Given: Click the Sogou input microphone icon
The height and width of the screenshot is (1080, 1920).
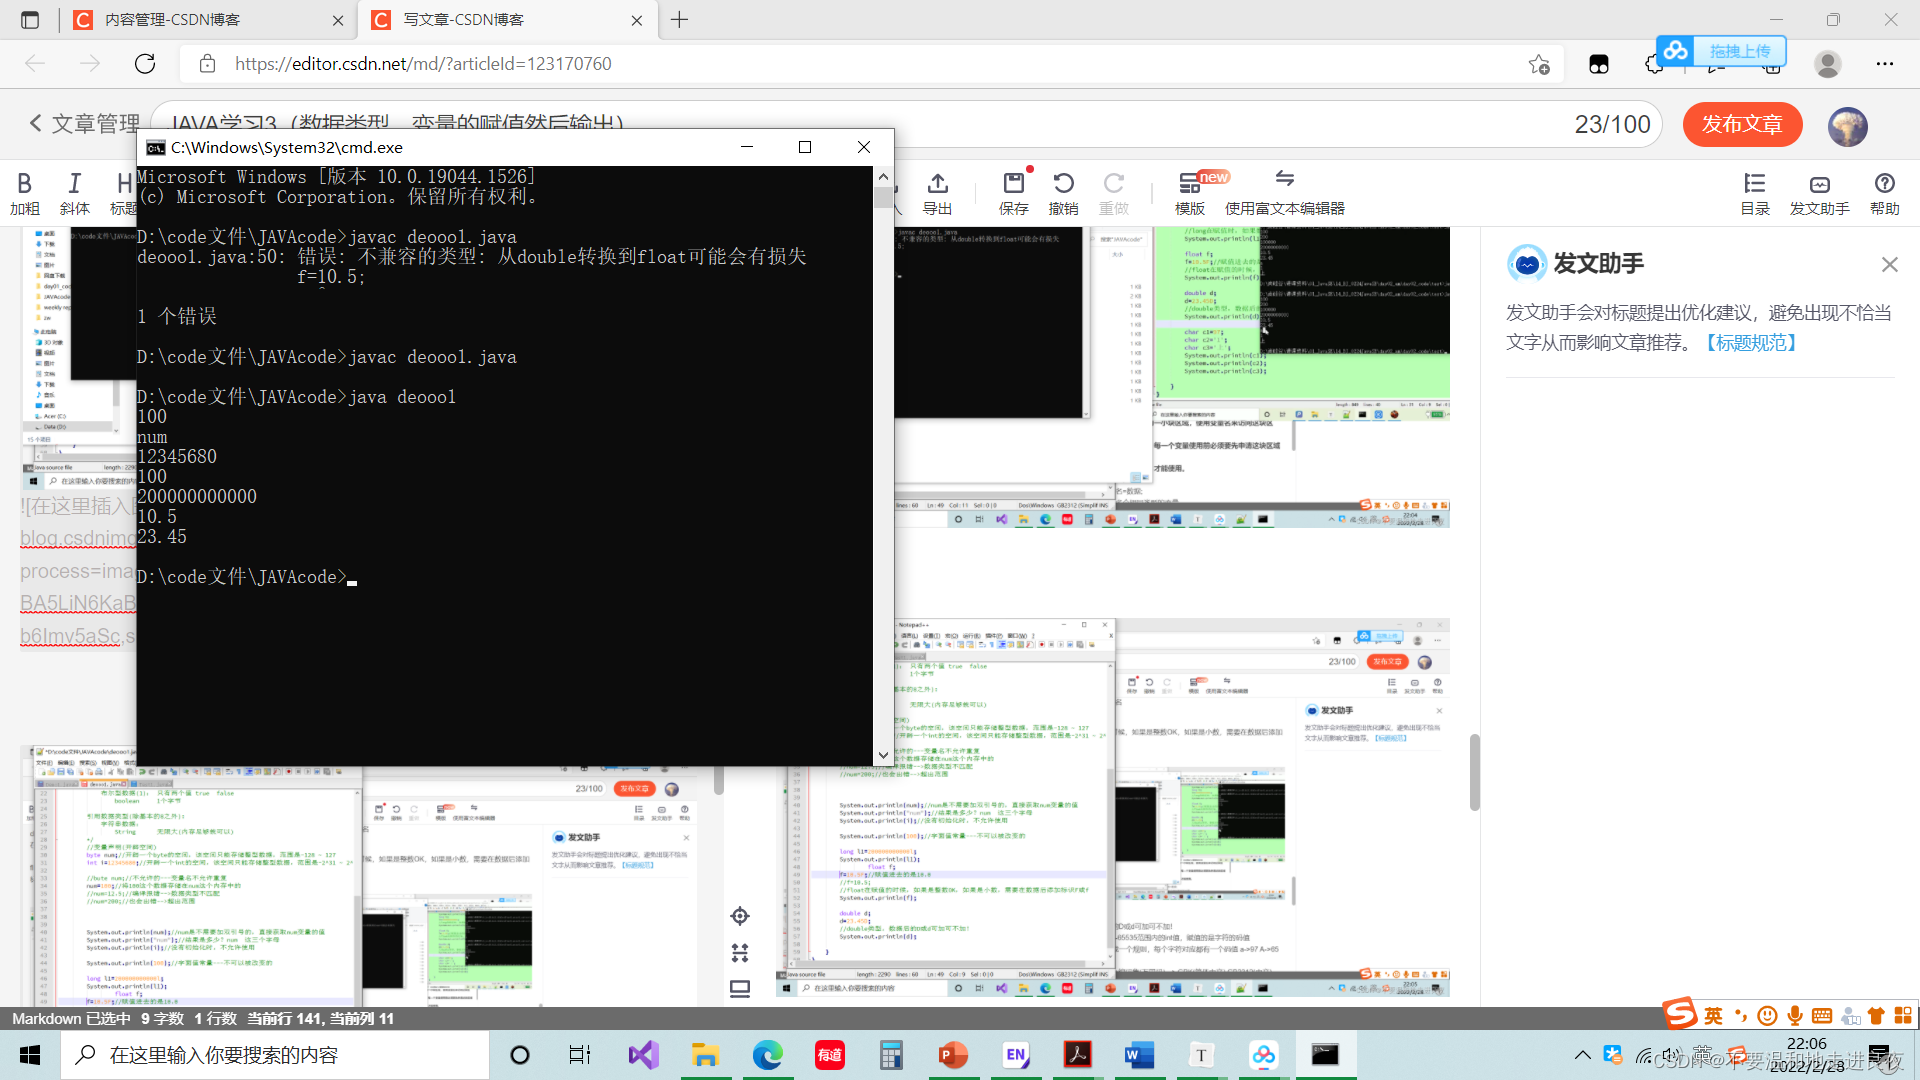Looking at the screenshot, I should pos(1795,1016).
